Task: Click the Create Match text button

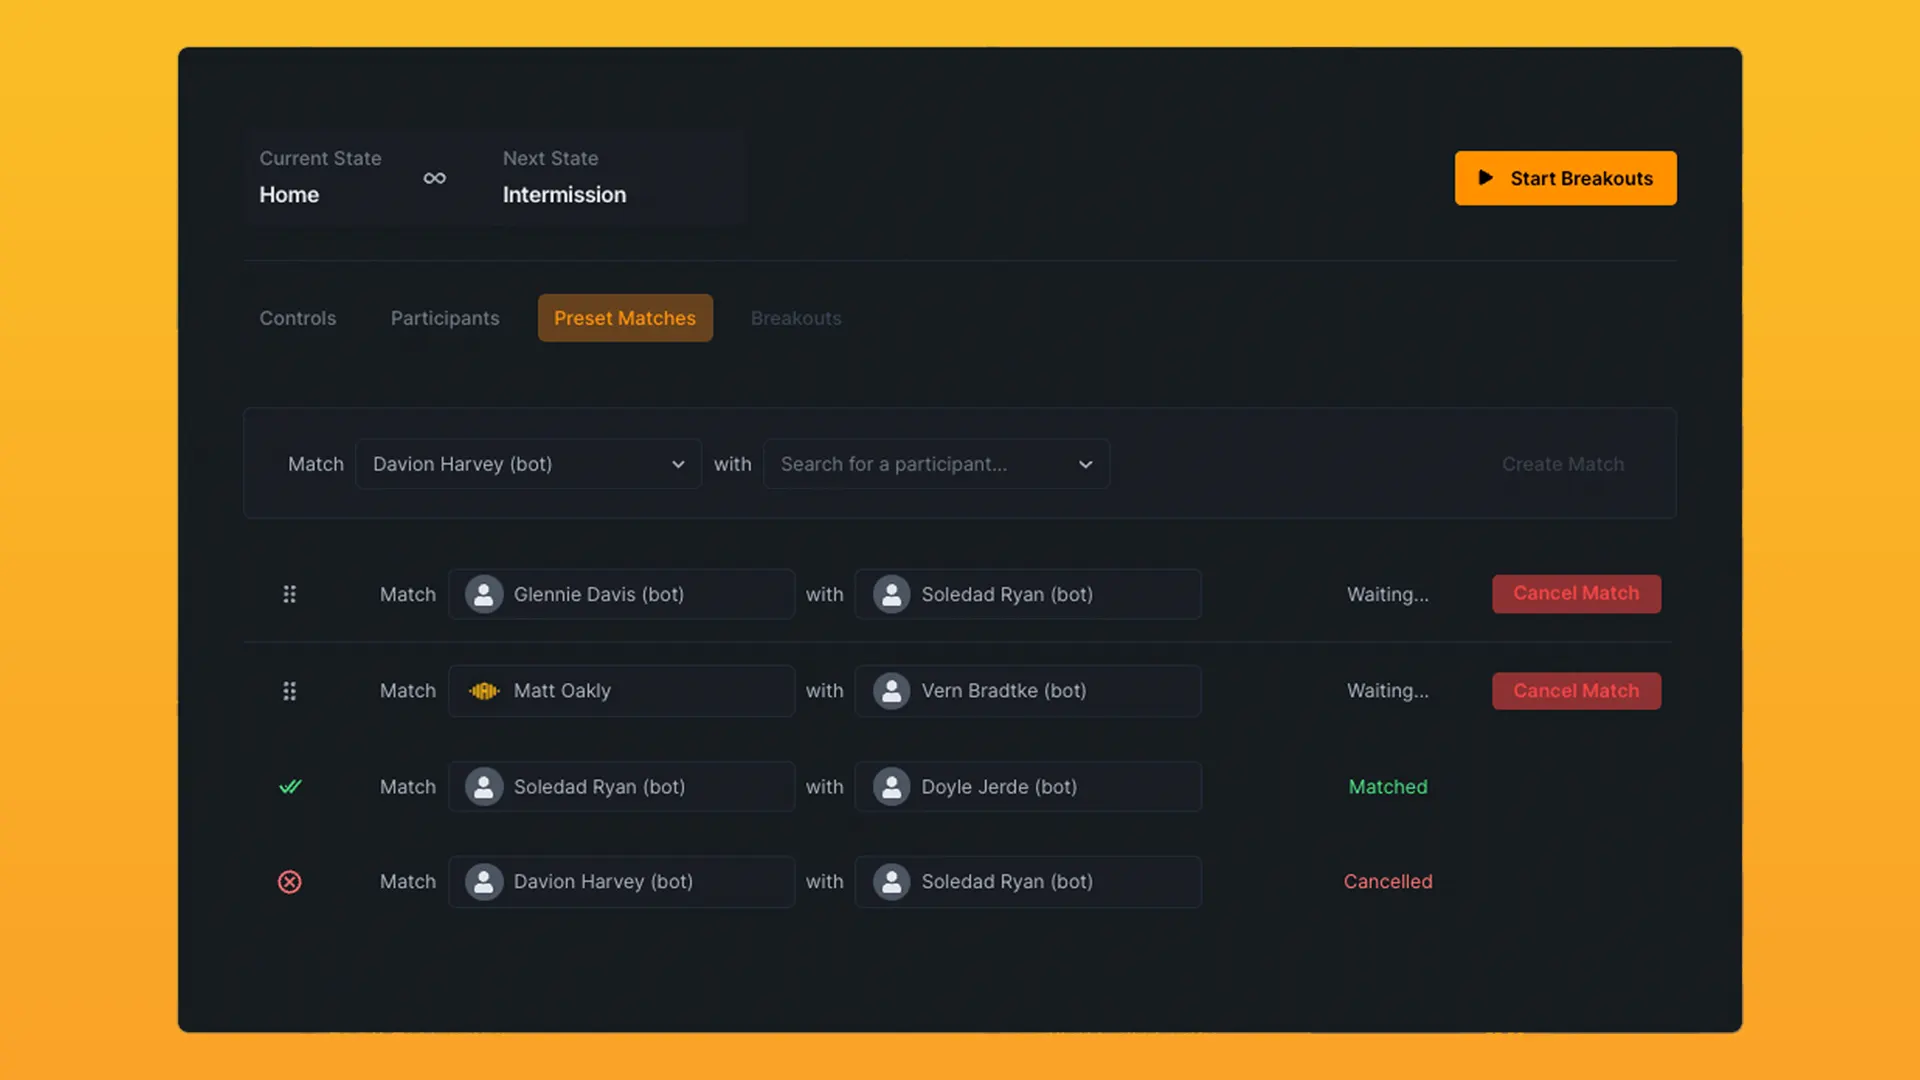Action: 1563,463
